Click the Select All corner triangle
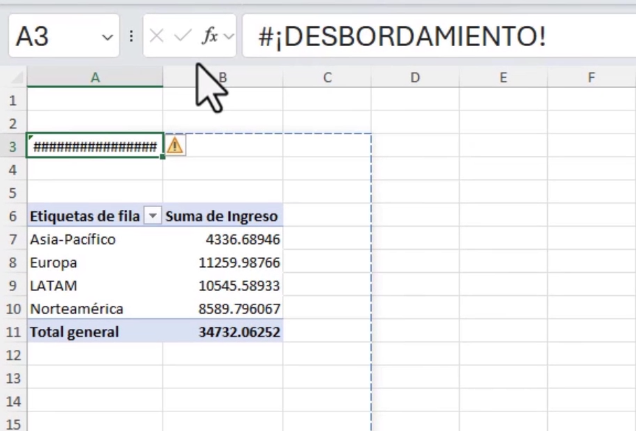The height and width of the screenshot is (431, 636). [x=16, y=77]
